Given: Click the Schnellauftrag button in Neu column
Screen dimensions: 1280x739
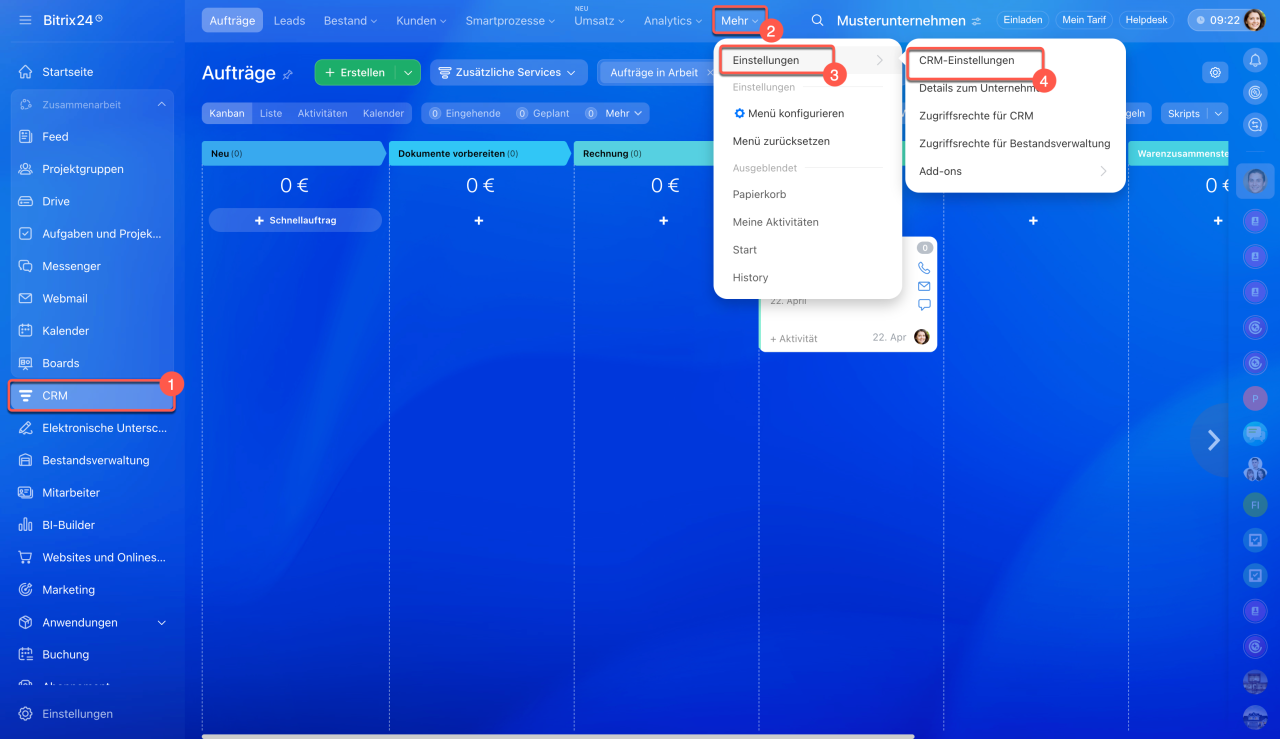Looking at the screenshot, I should (295, 220).
